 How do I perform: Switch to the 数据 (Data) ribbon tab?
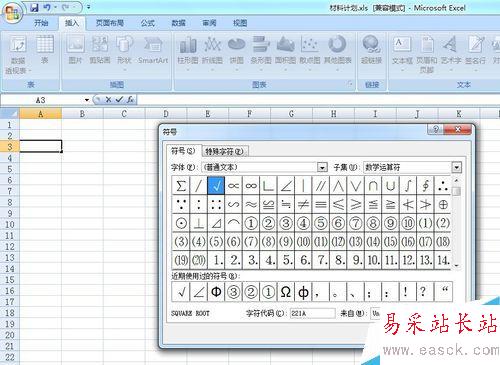pos(178,23)
